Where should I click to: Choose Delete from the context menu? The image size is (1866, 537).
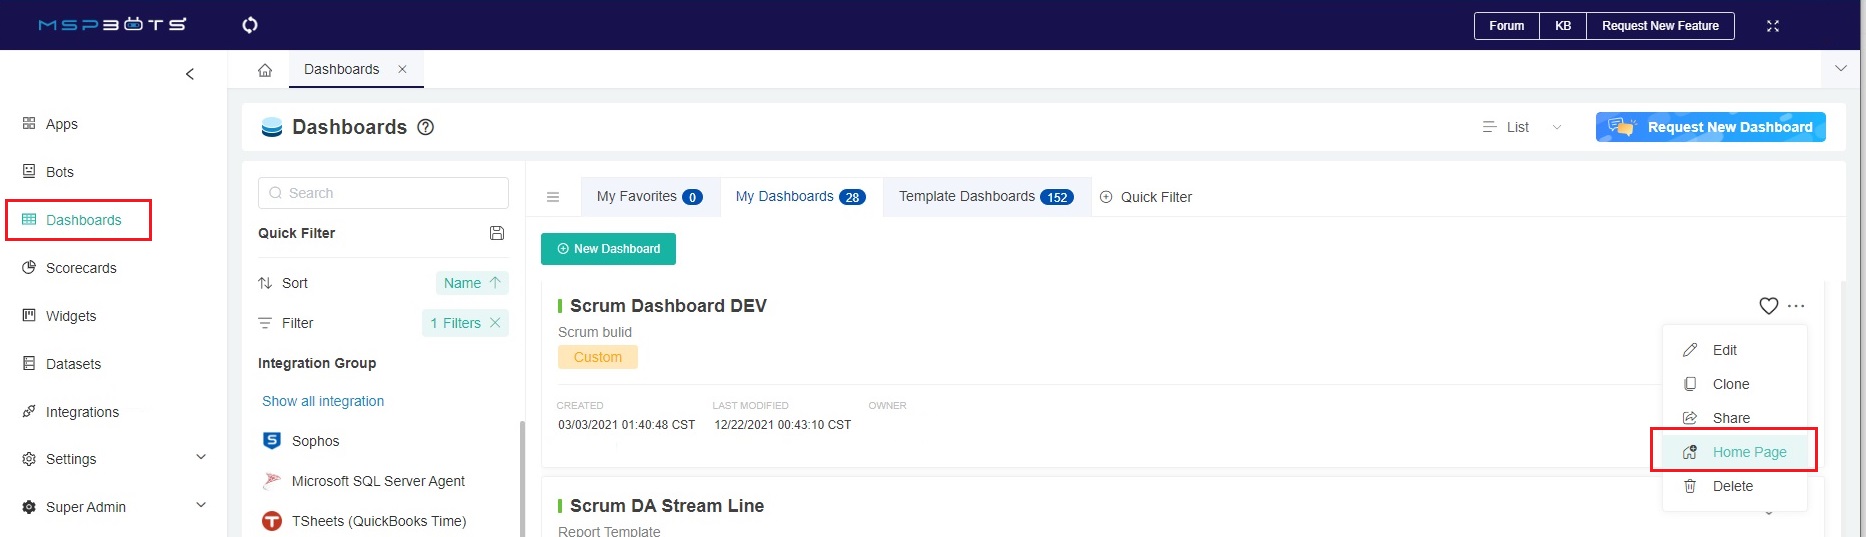click(x=1735, y=486)
